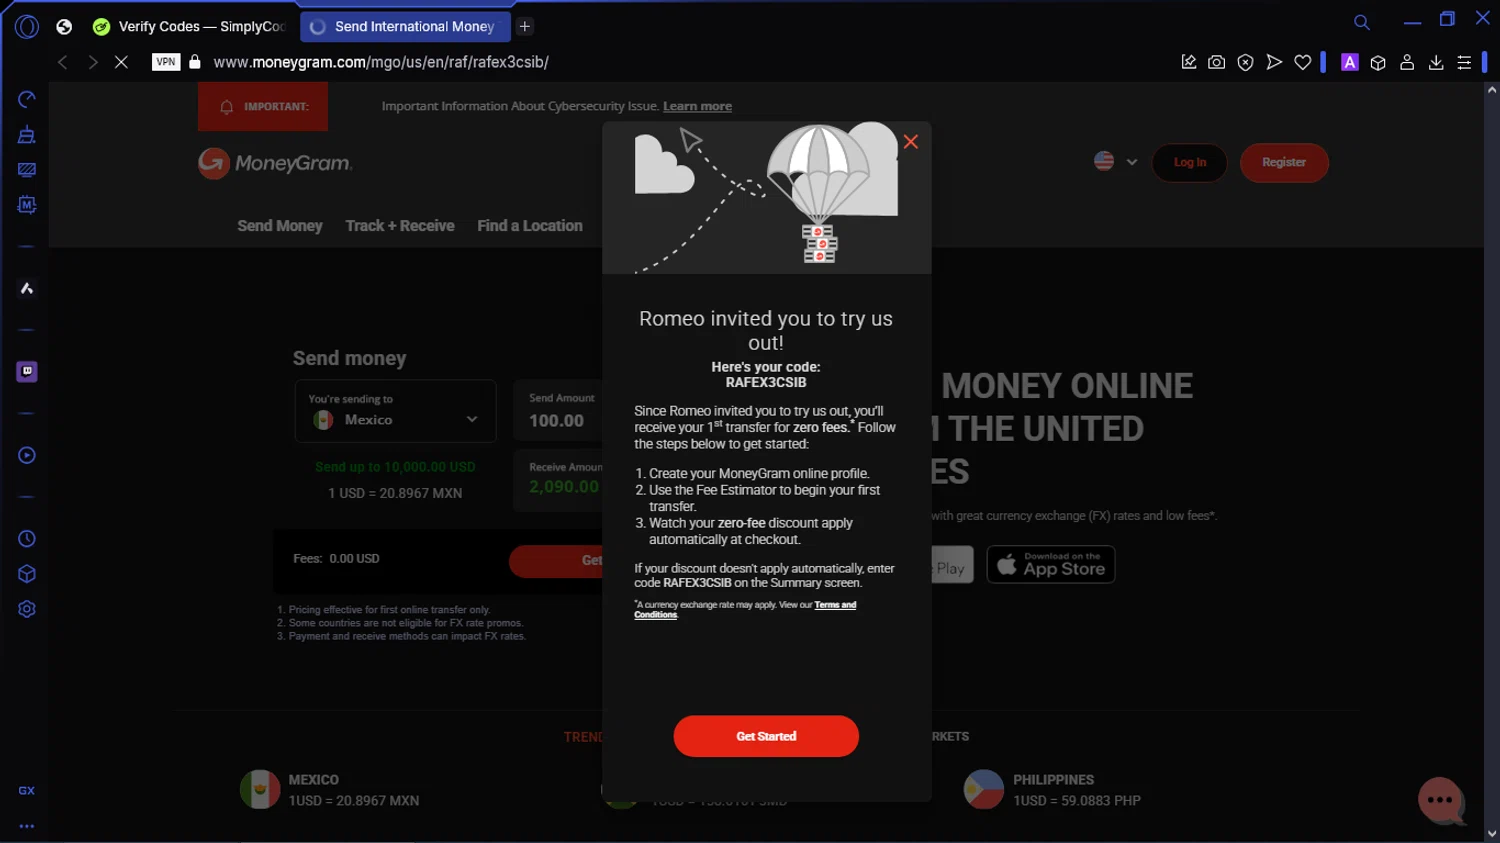Open the ad blocker shield icon
Viewport: 1500px width, 843px height.
[1245, 62]
